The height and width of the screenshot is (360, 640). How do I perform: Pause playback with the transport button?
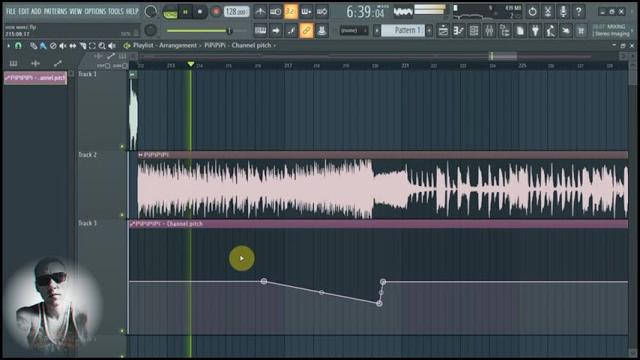point(185,12)
